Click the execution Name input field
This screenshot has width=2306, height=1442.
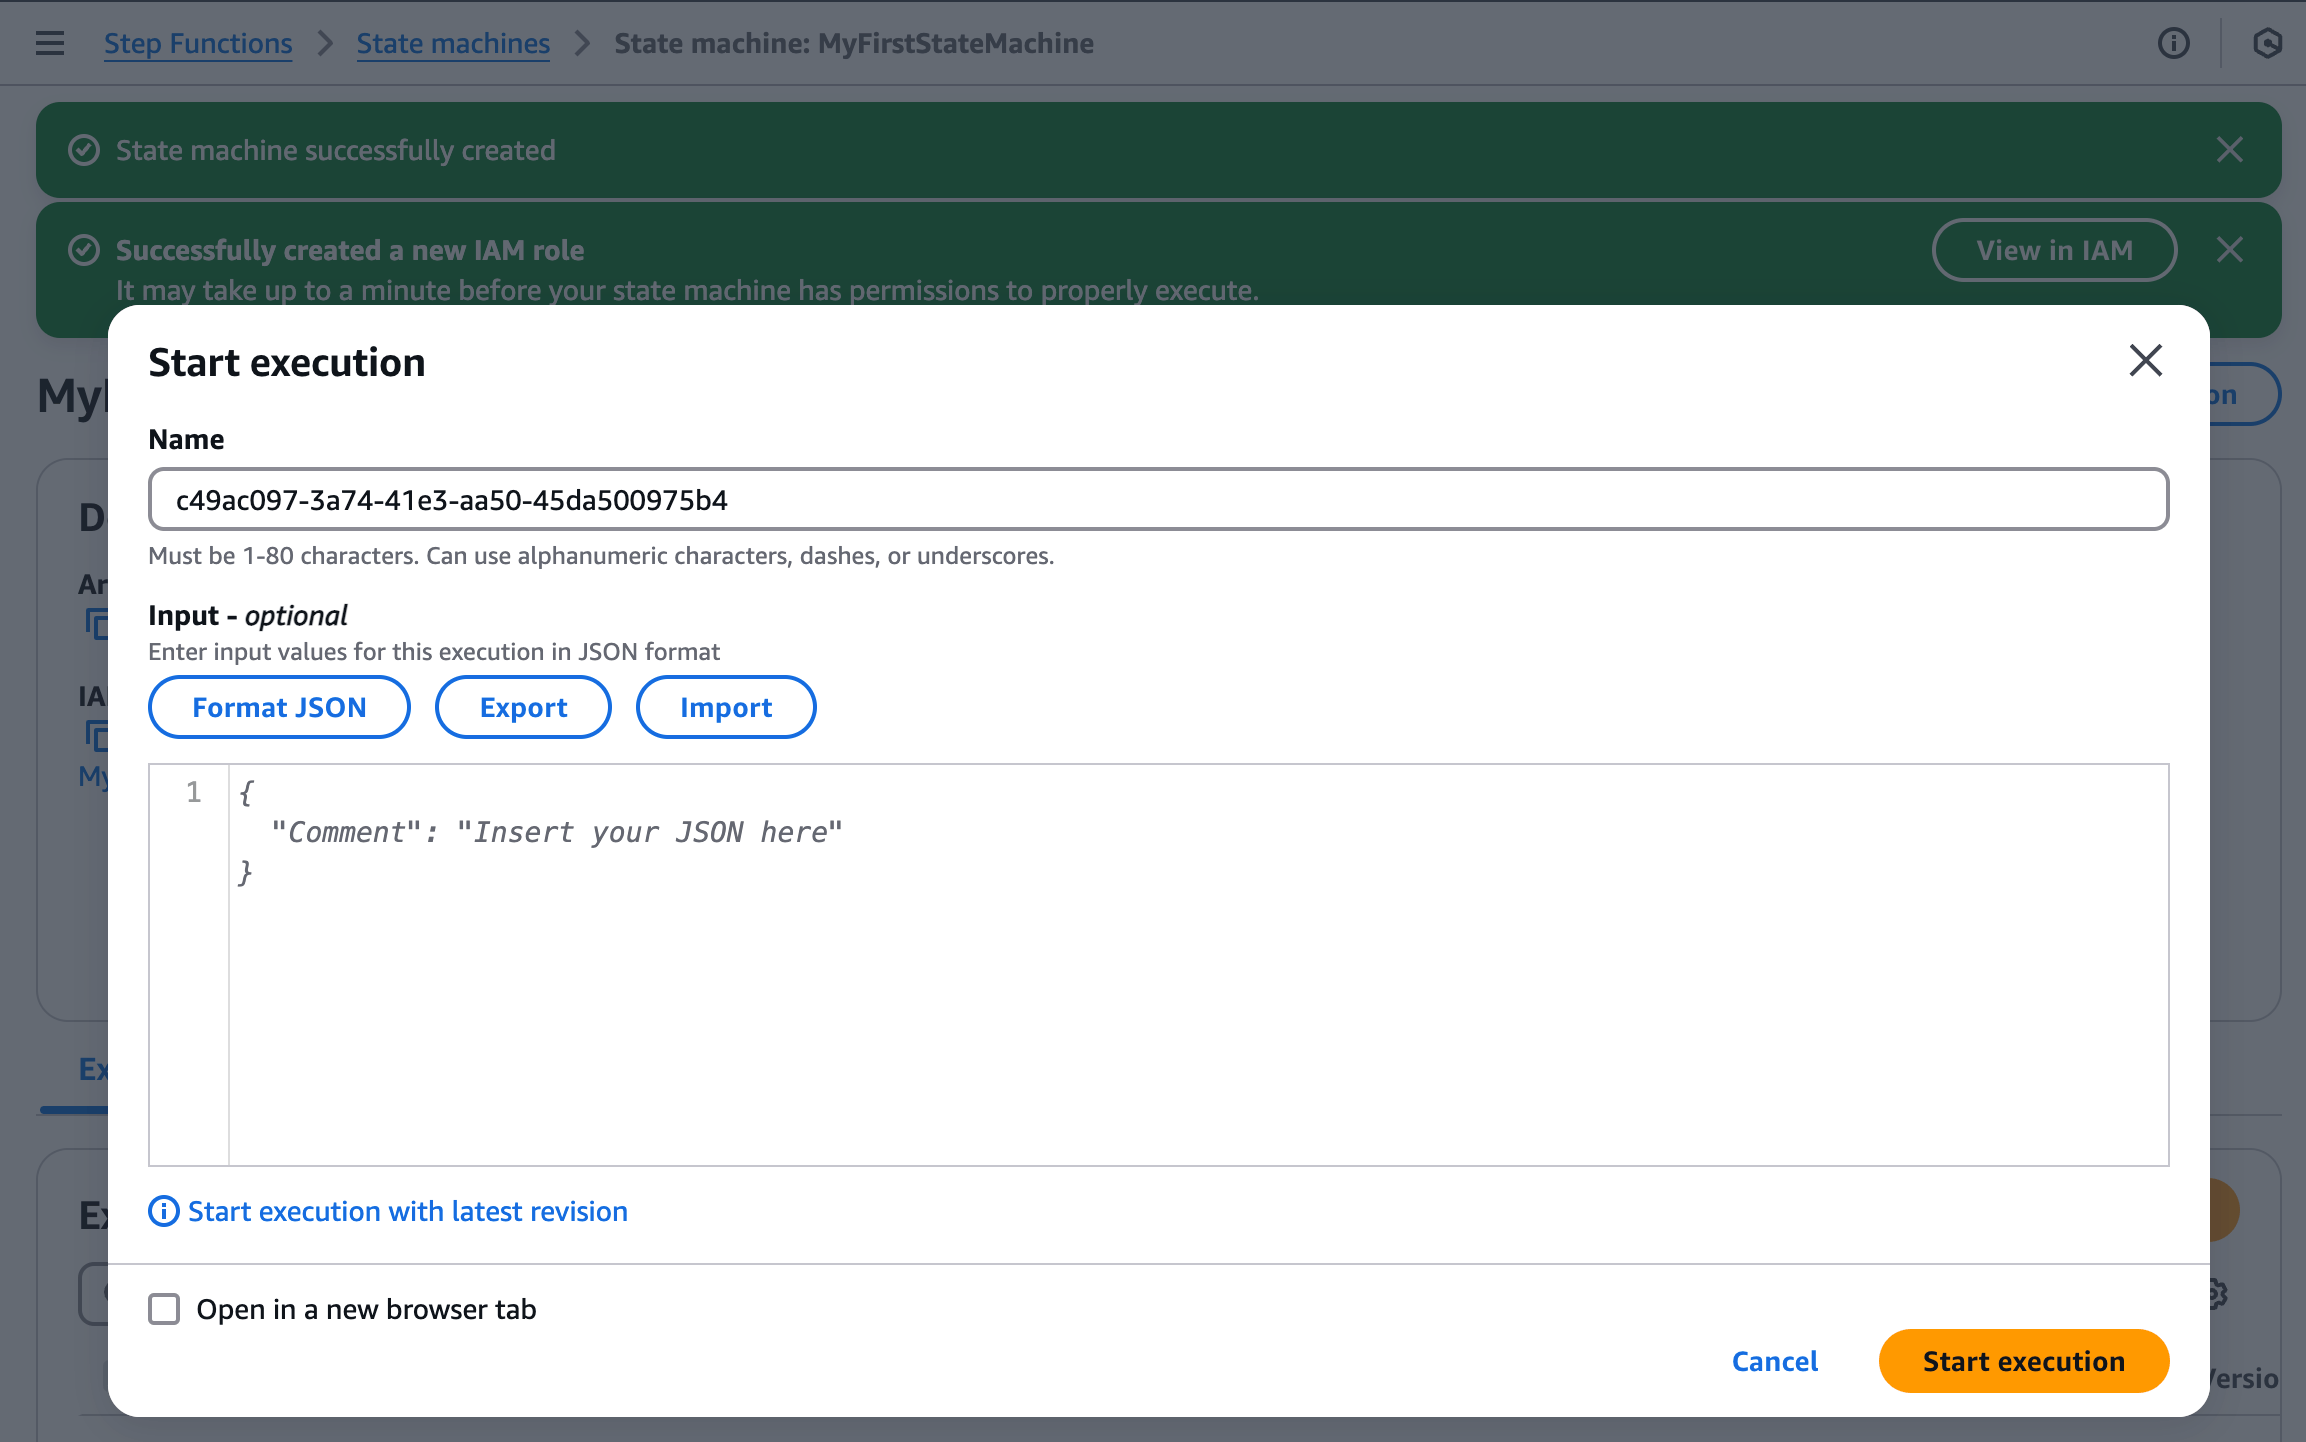(x=1156, y=498)
